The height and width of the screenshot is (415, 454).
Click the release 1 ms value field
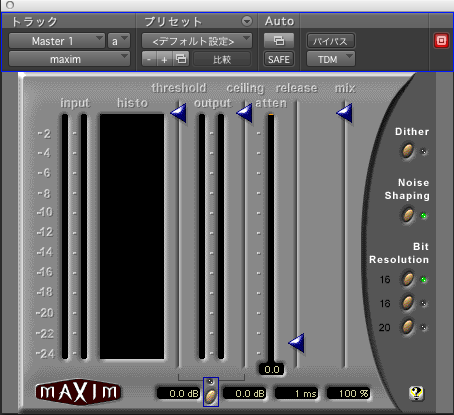pyautogui.click(x=296, y=393)
